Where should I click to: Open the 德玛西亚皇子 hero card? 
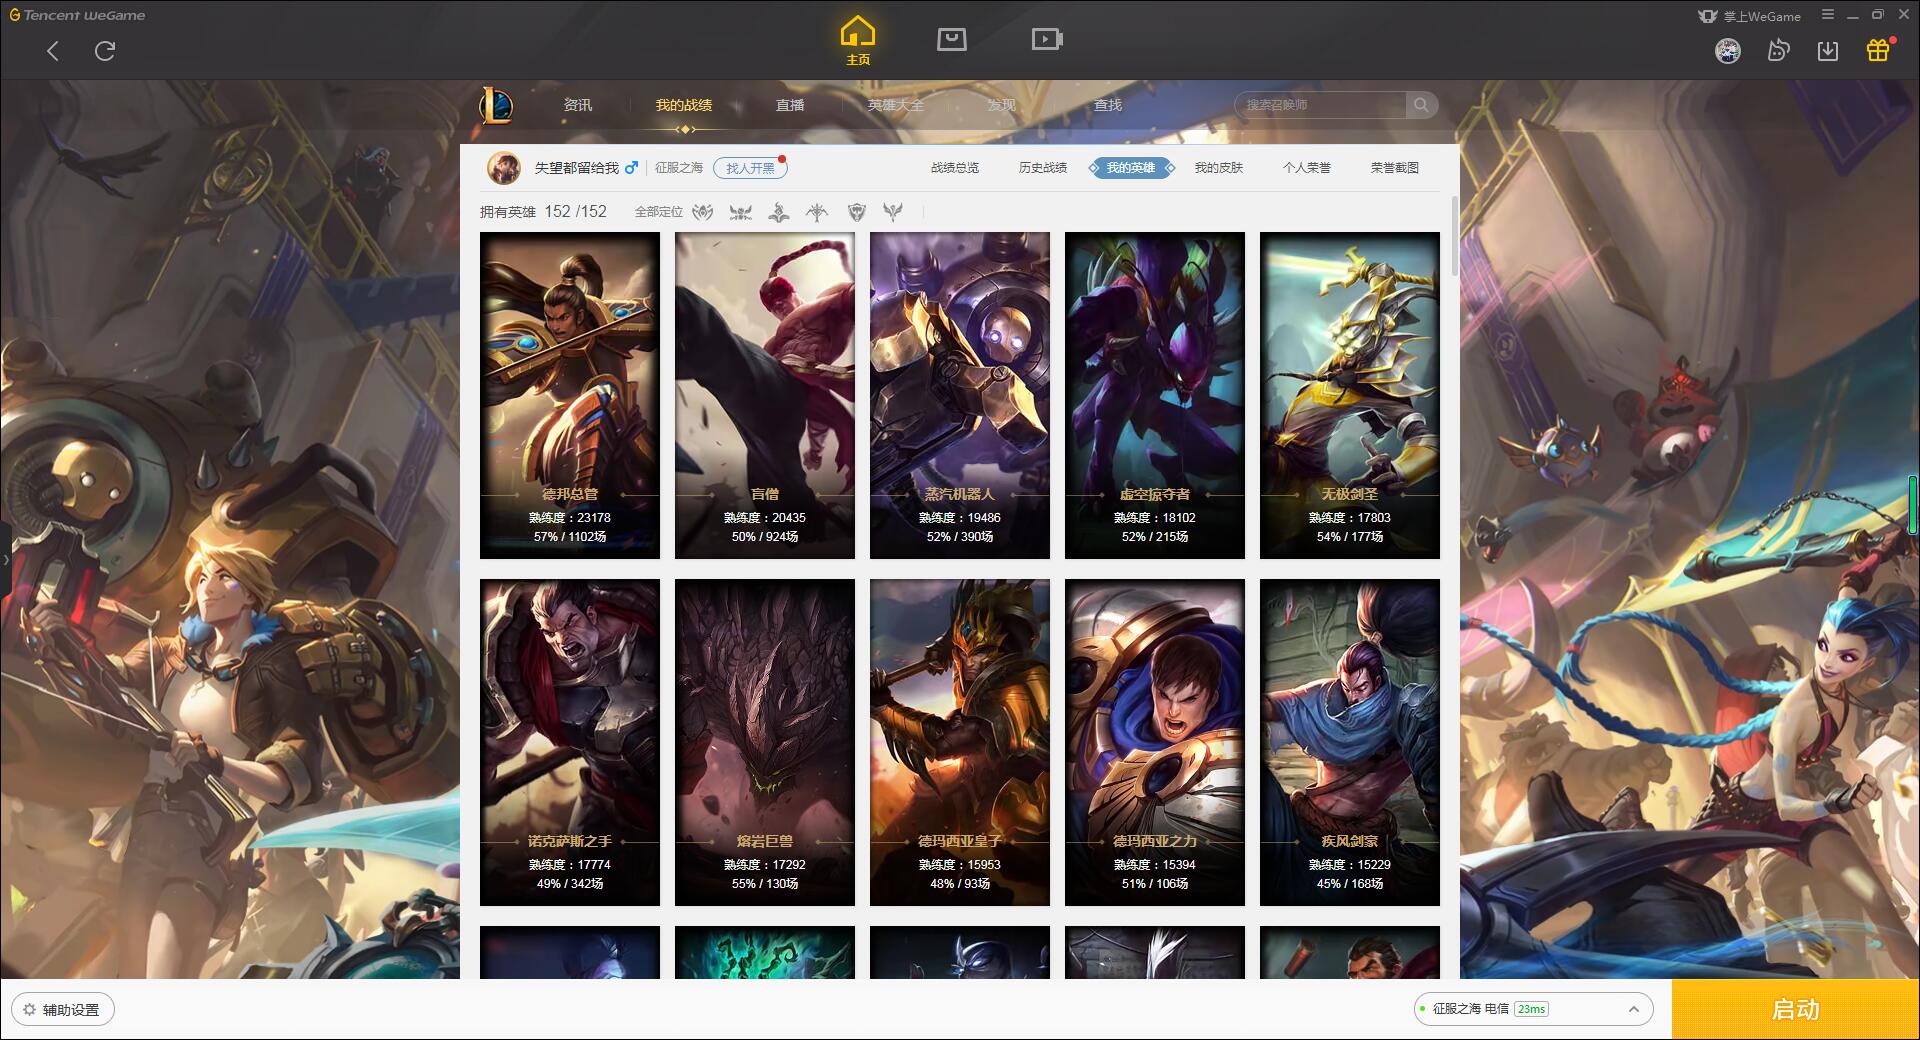(x=960, y=742)
